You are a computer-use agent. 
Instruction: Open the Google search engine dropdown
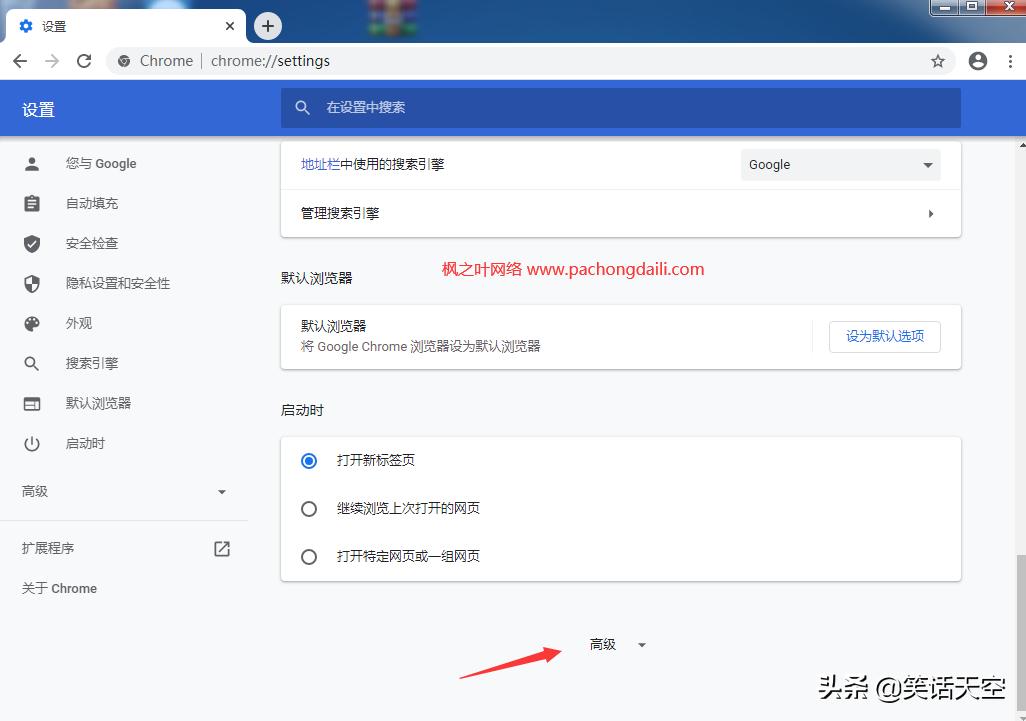[x=840, y=164]
